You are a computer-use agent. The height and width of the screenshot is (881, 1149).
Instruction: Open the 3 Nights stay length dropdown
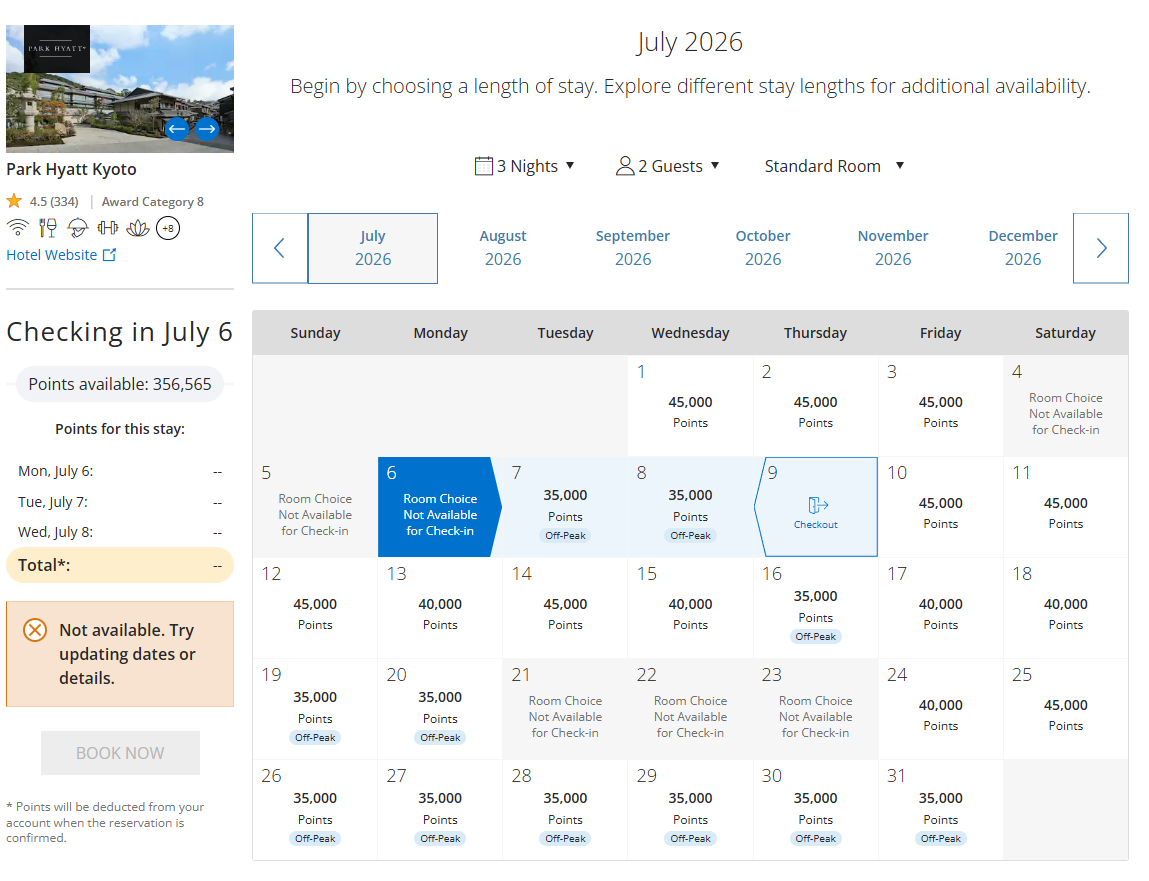525,166
